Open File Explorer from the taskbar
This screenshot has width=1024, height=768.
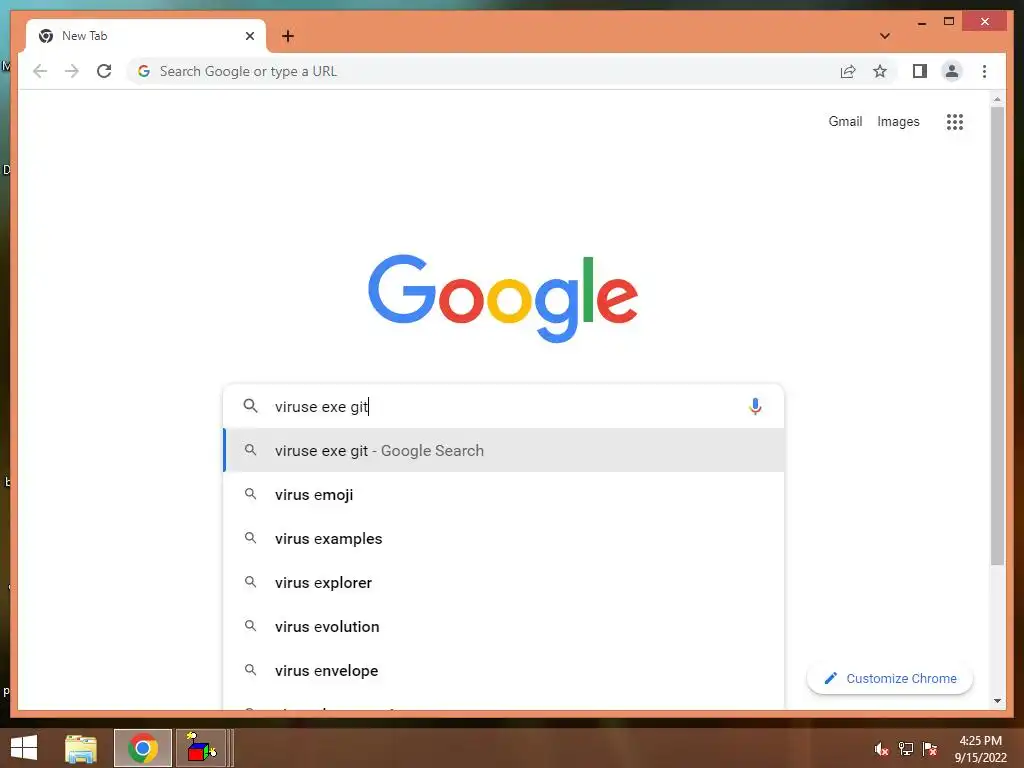click(81, 748)
